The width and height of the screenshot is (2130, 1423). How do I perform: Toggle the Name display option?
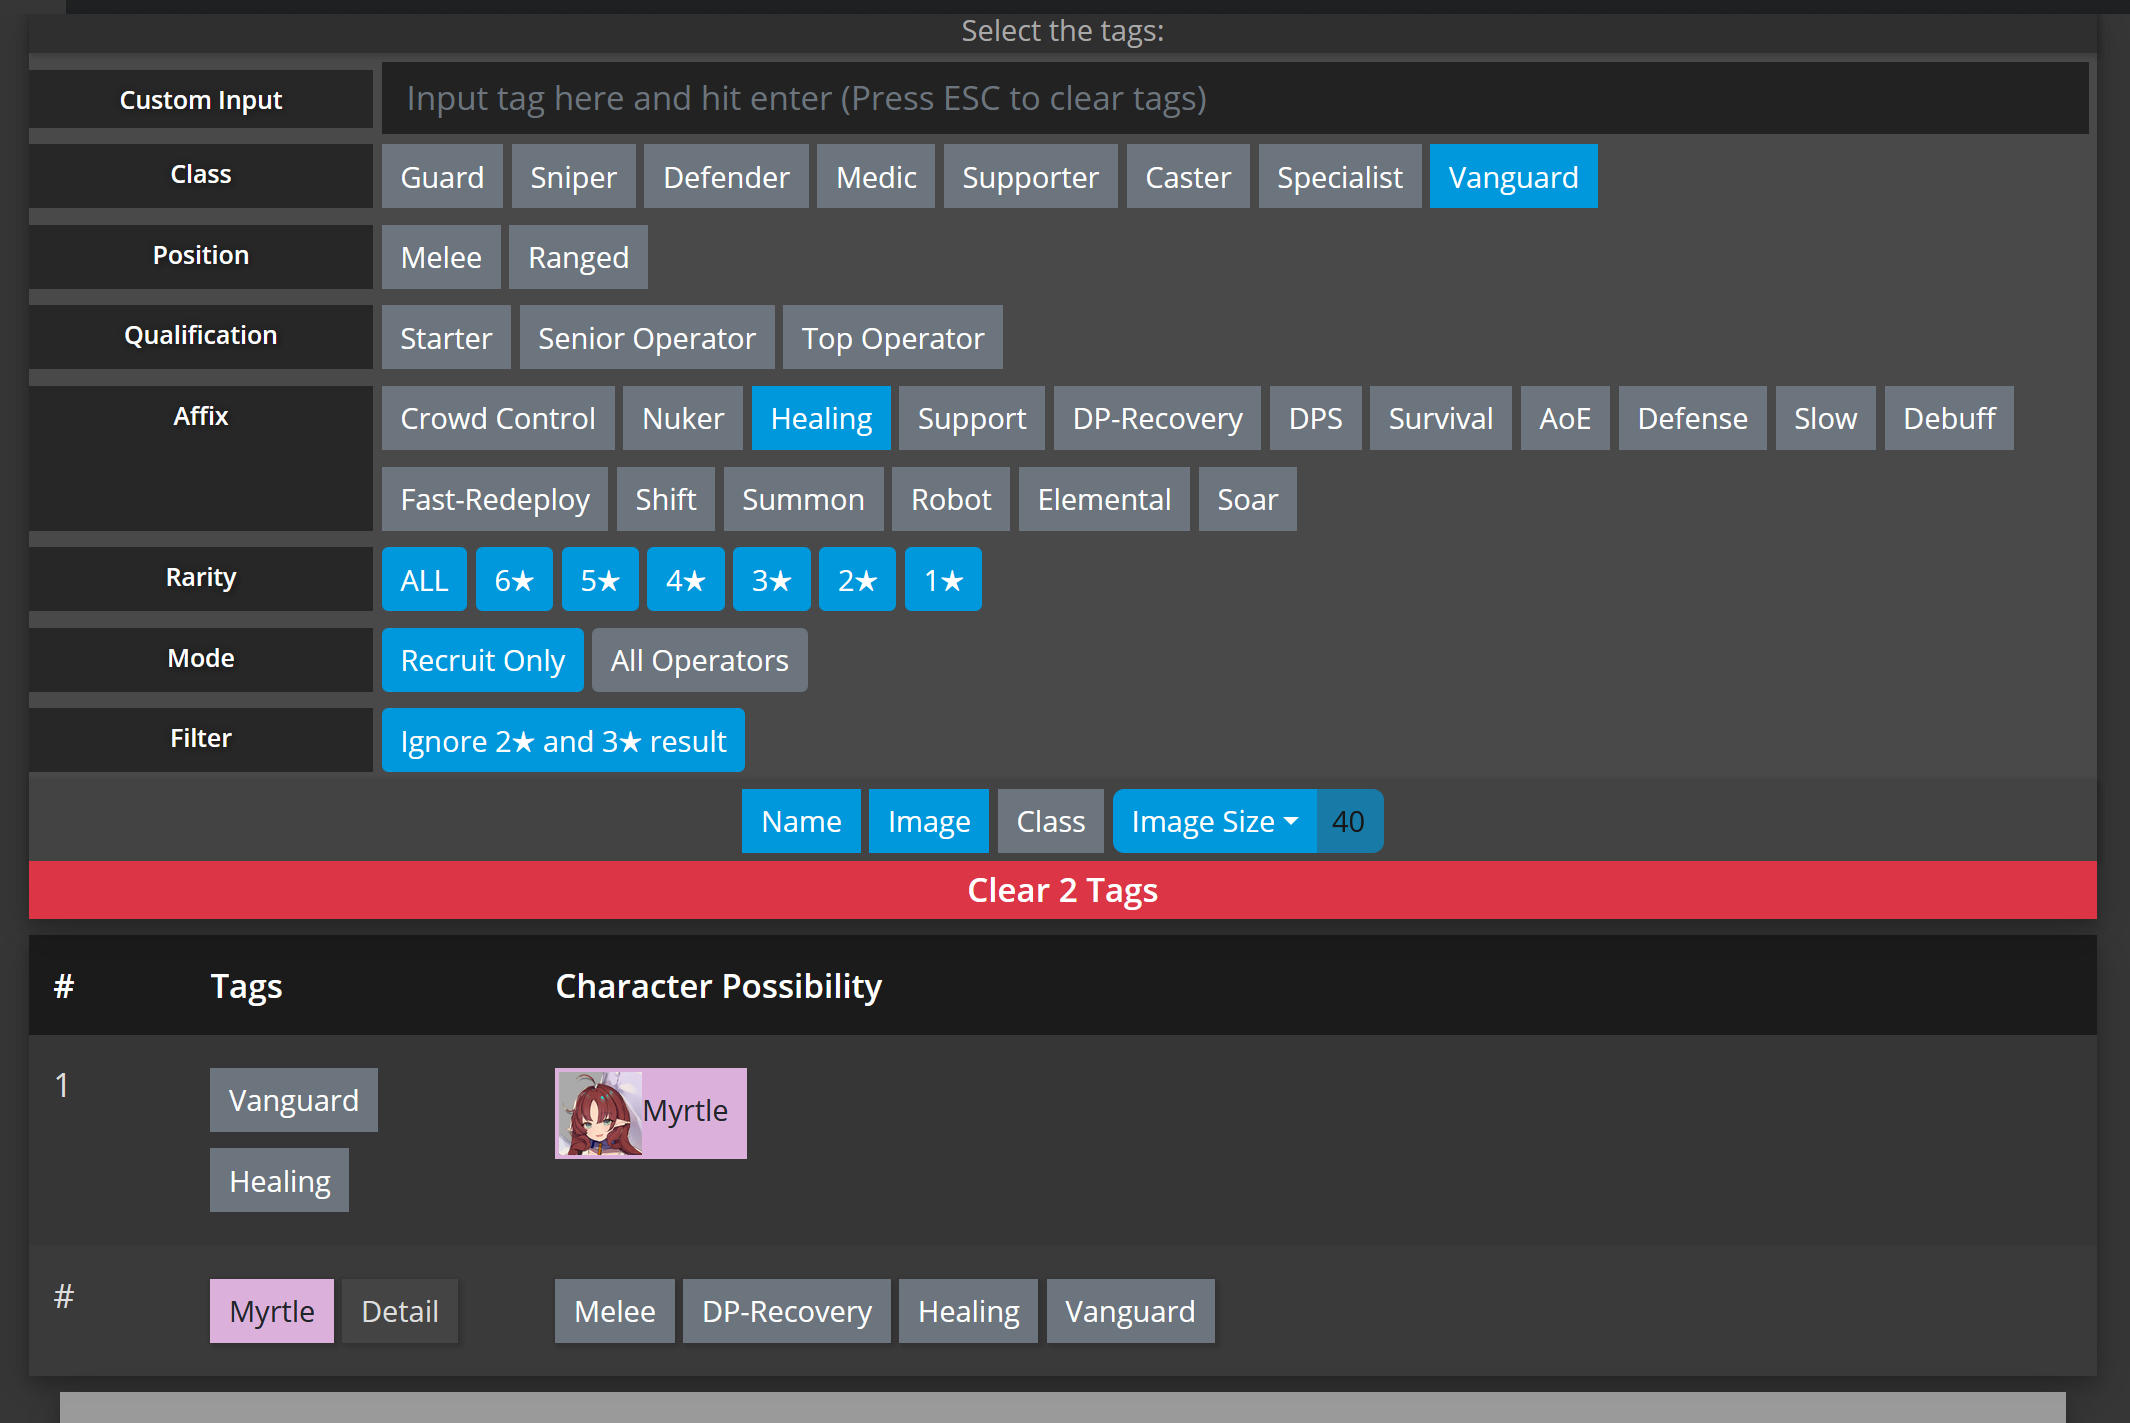click(x=800, y=822)
